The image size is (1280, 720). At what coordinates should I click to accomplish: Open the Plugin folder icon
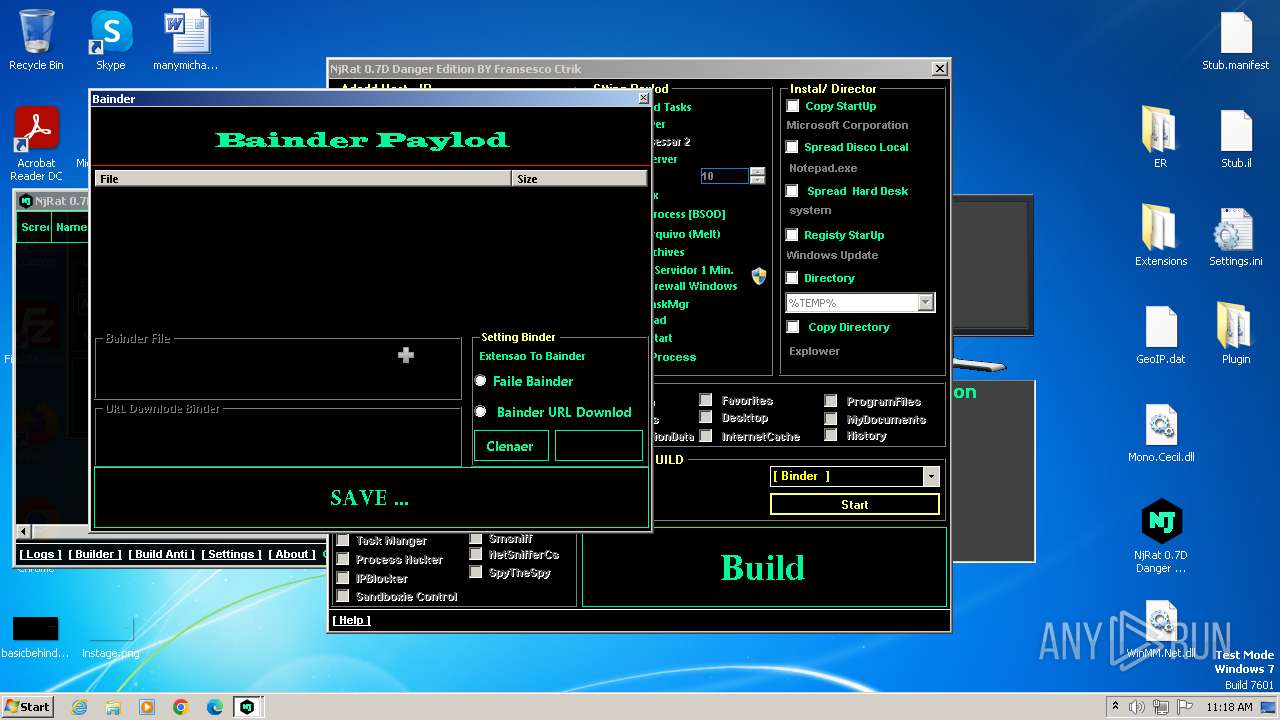1236,332
